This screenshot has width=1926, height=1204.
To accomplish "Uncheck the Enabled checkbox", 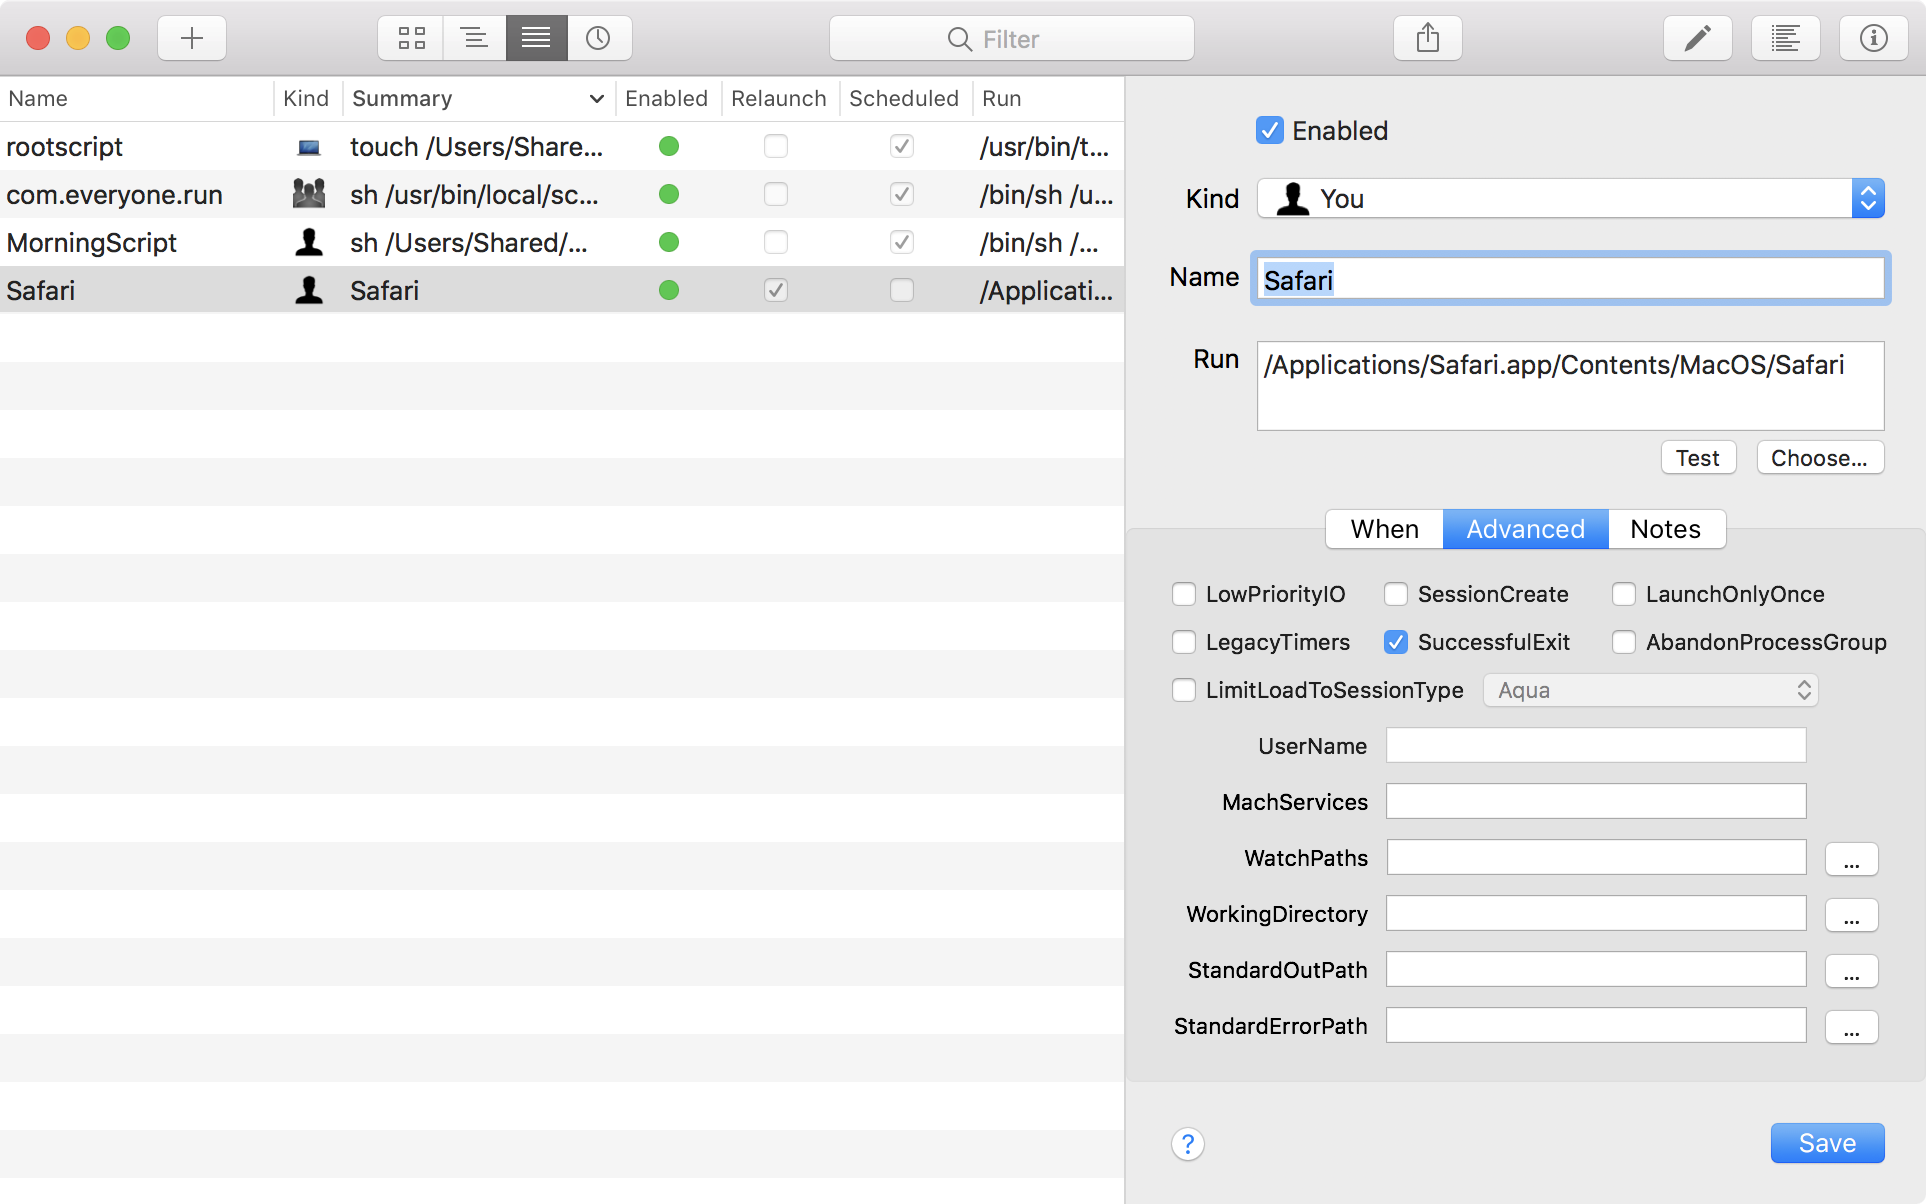I will 1269,131.
